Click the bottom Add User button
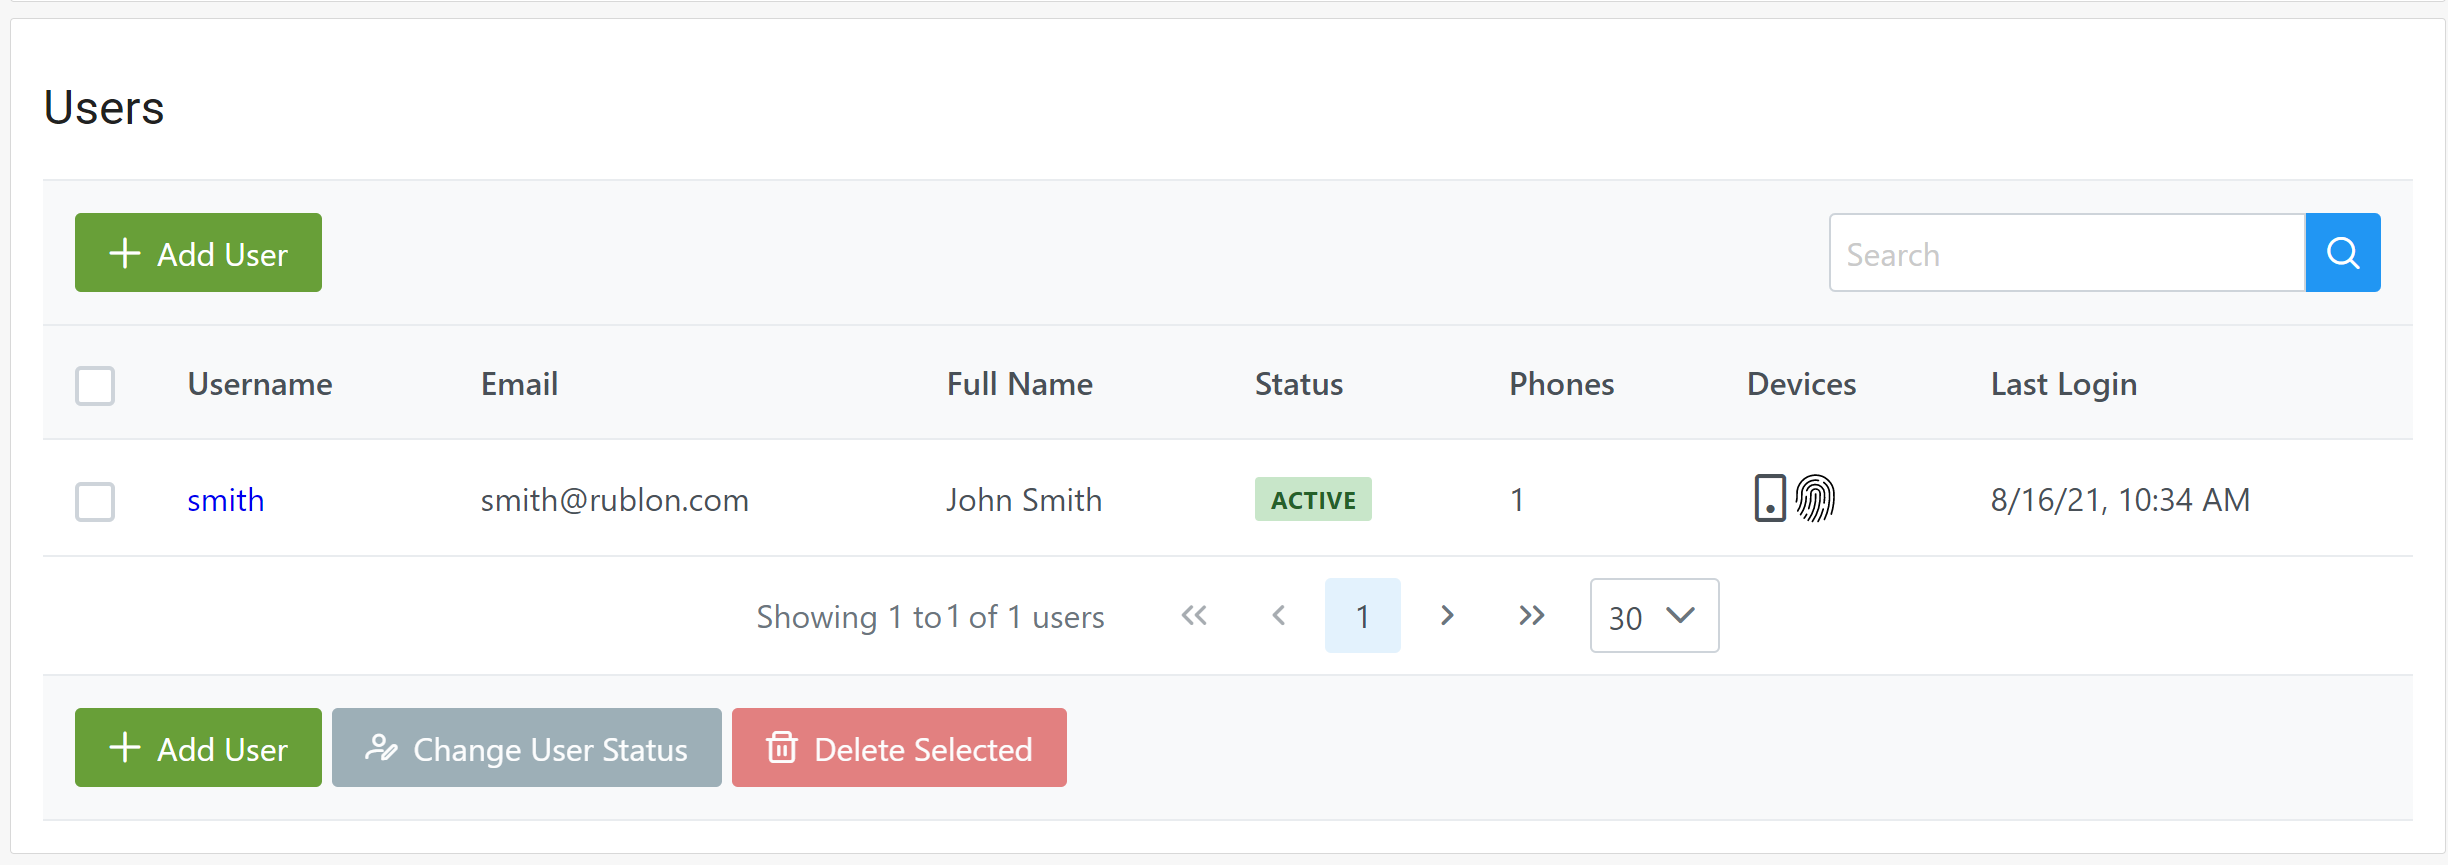This screenshot has width=2448, height=865. (198, 748)
